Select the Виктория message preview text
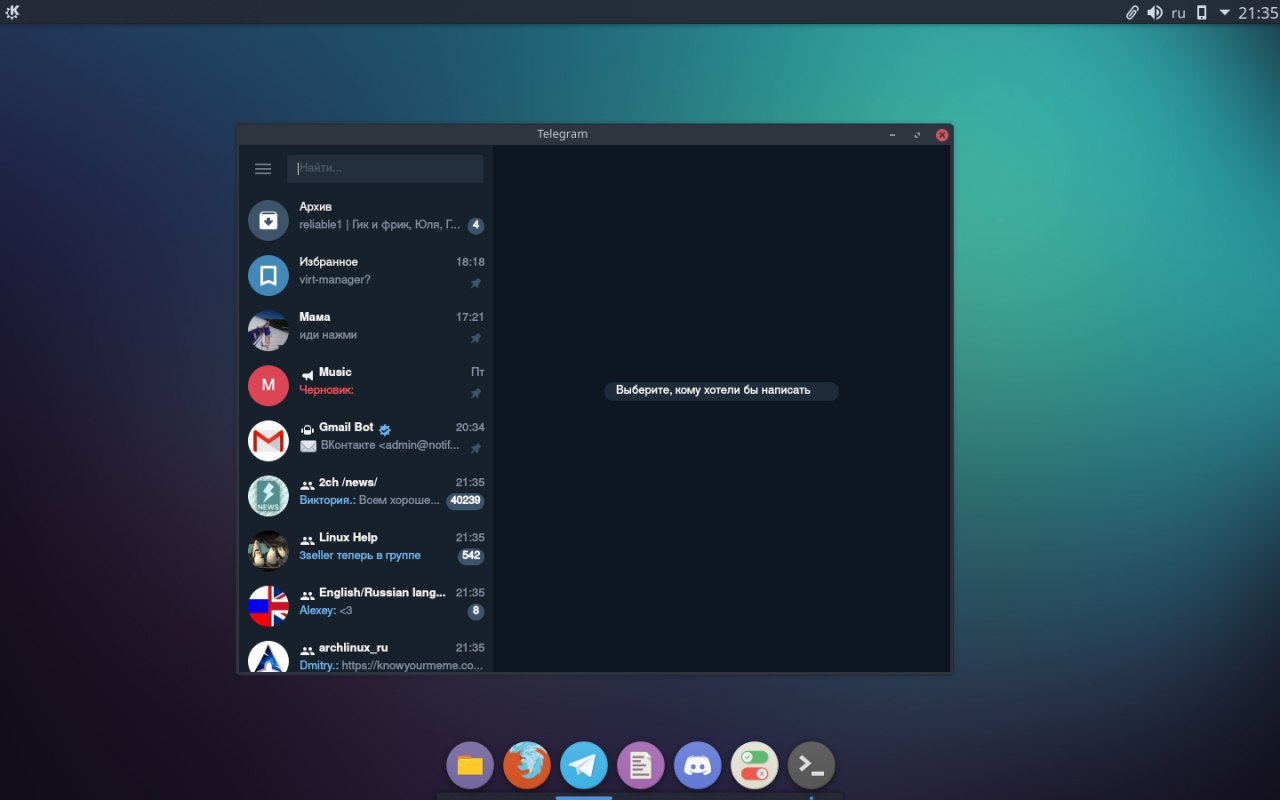This screenshot has width=1280, height=800. 369,500
